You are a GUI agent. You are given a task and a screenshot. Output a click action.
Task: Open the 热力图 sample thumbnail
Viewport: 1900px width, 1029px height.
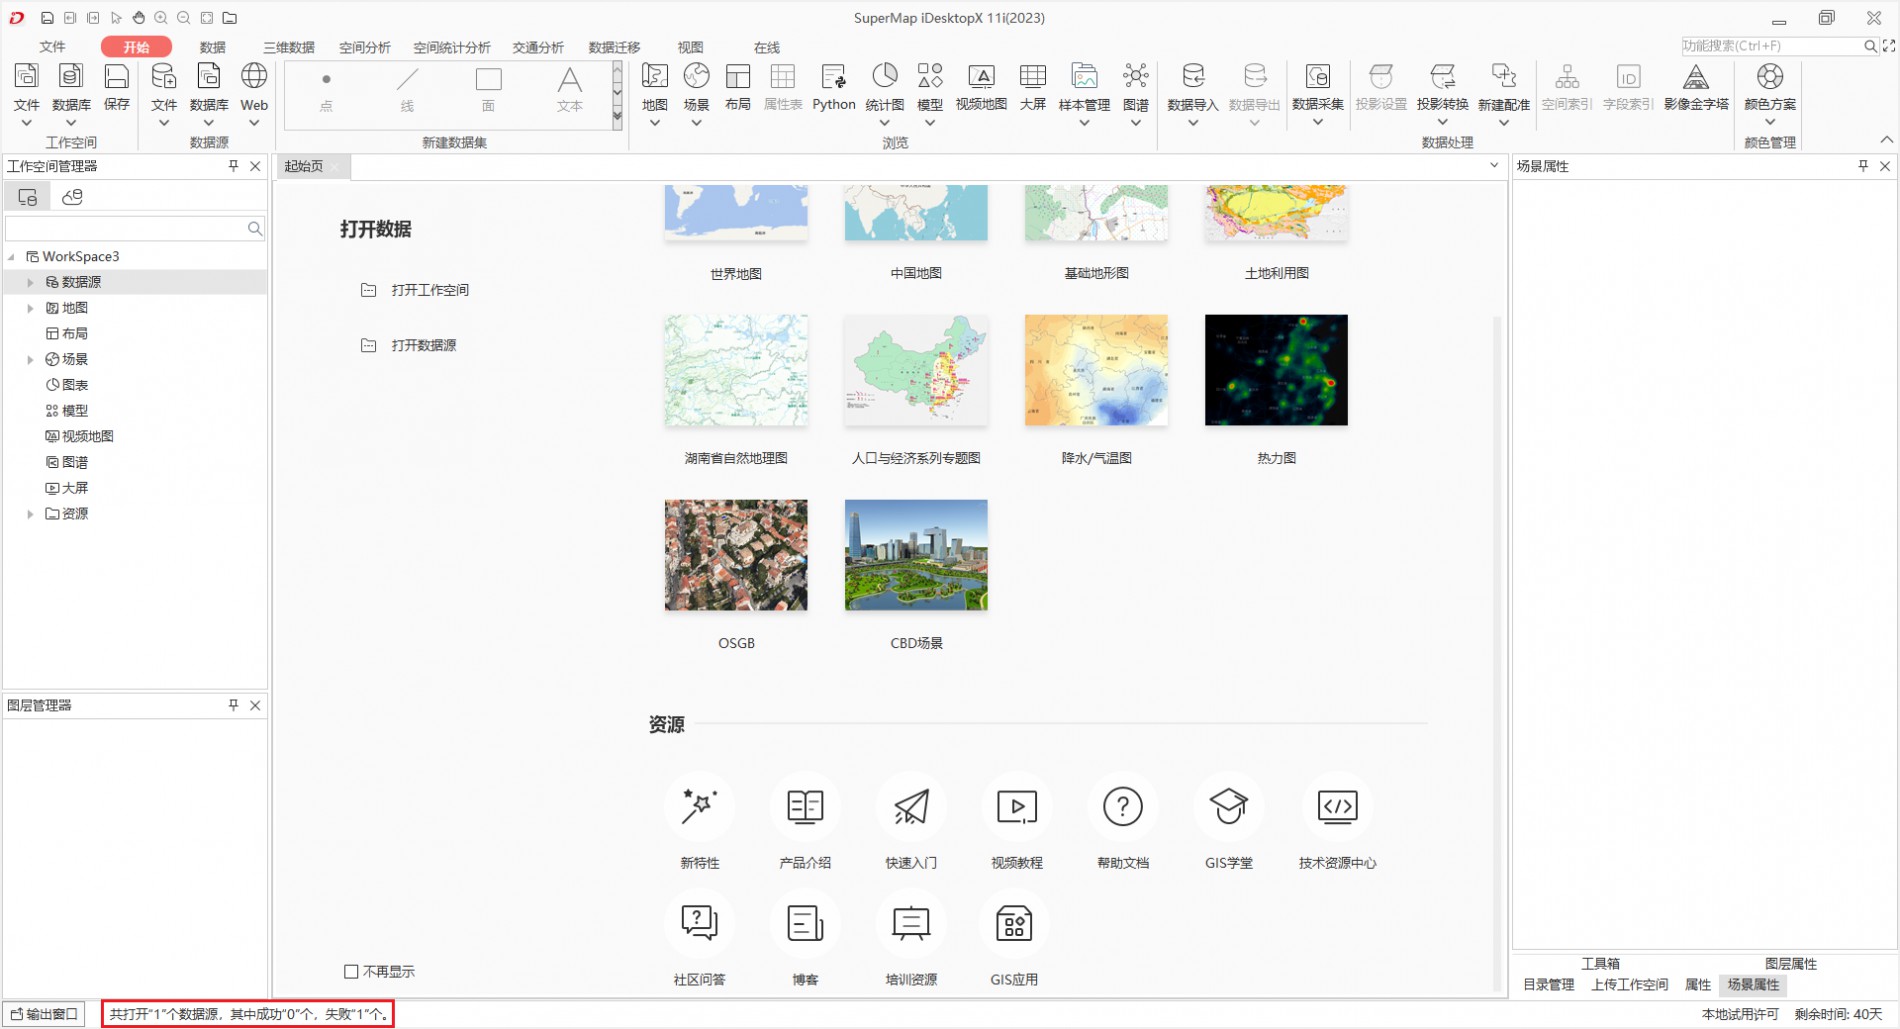(1276, 370)
